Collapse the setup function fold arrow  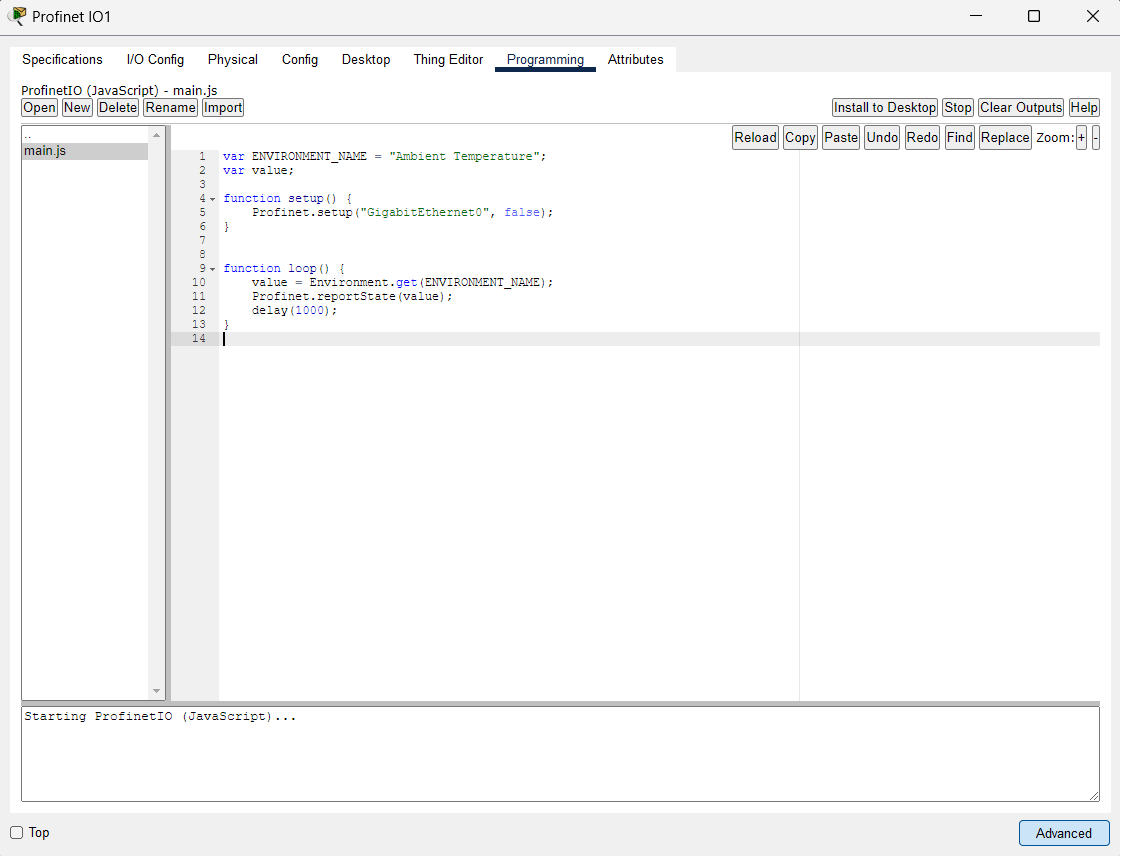point(212,199)
